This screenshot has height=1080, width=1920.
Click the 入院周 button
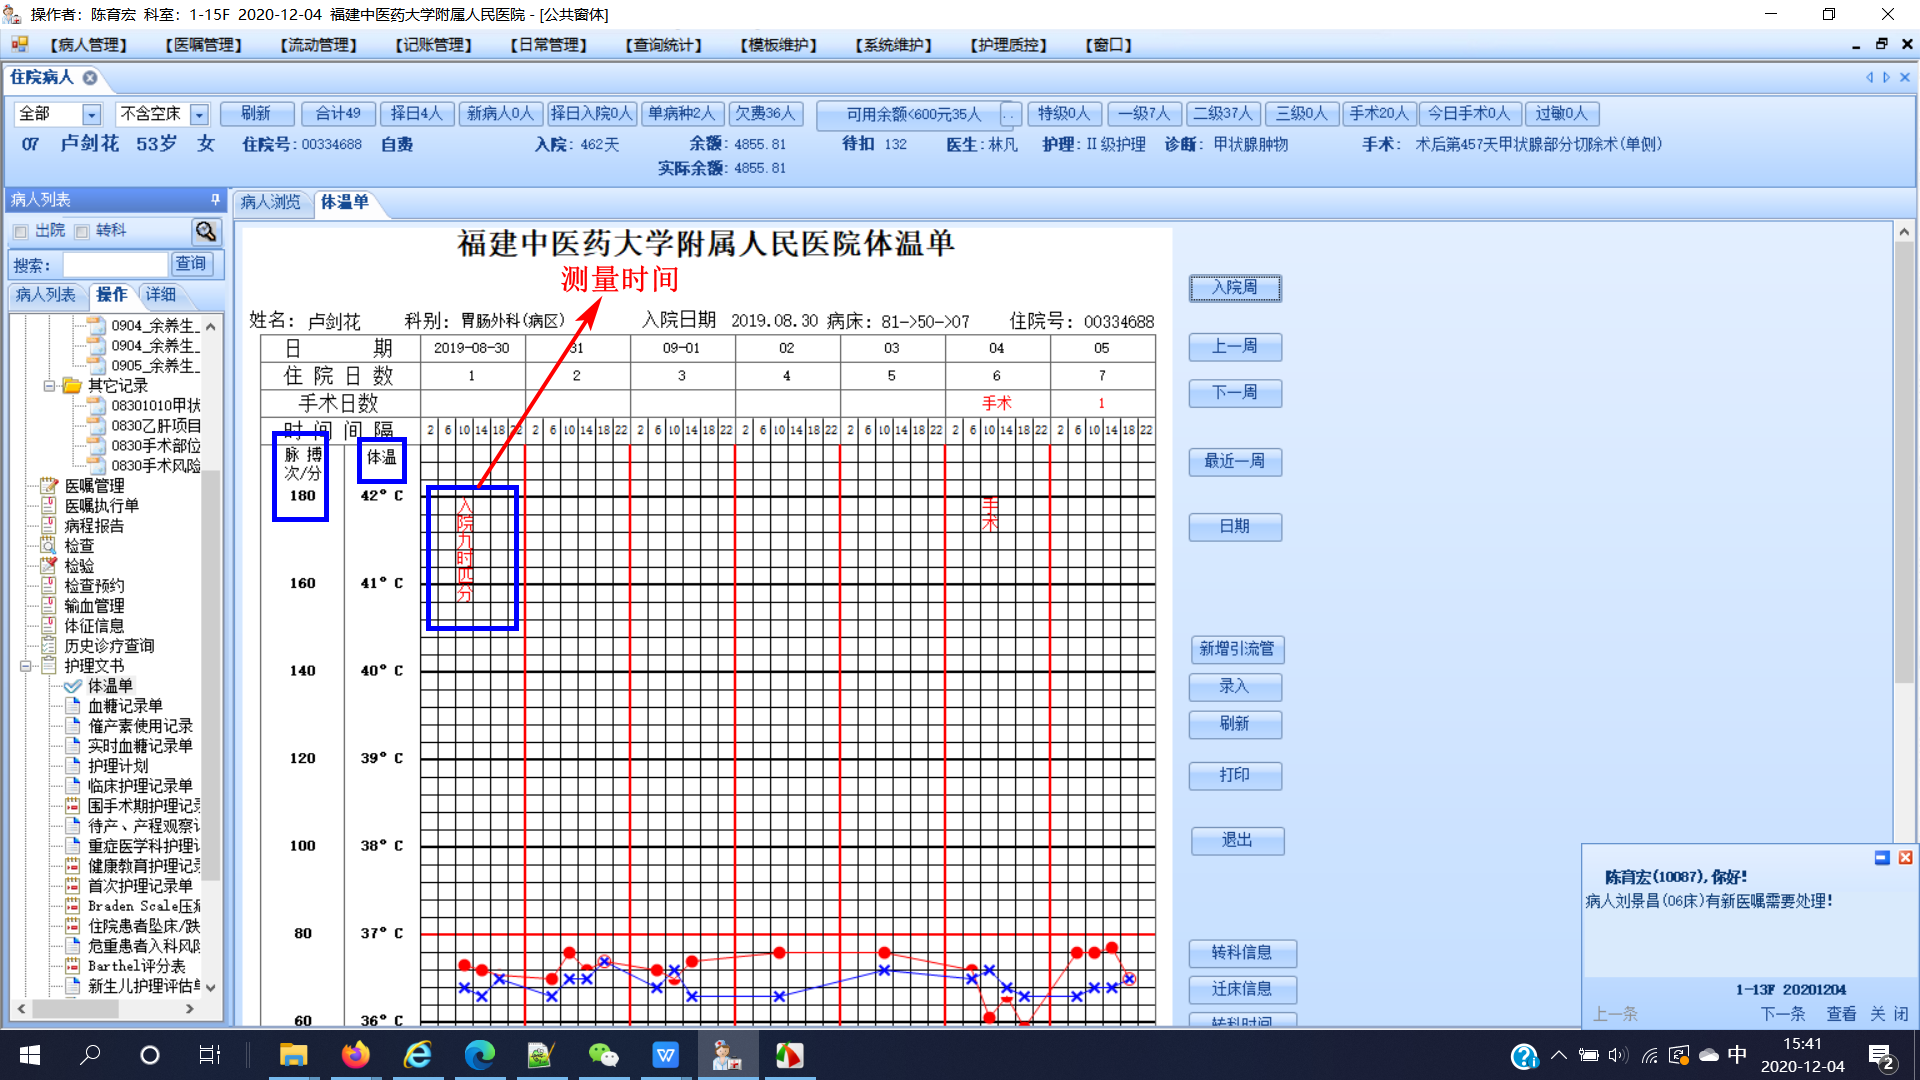1235,288
